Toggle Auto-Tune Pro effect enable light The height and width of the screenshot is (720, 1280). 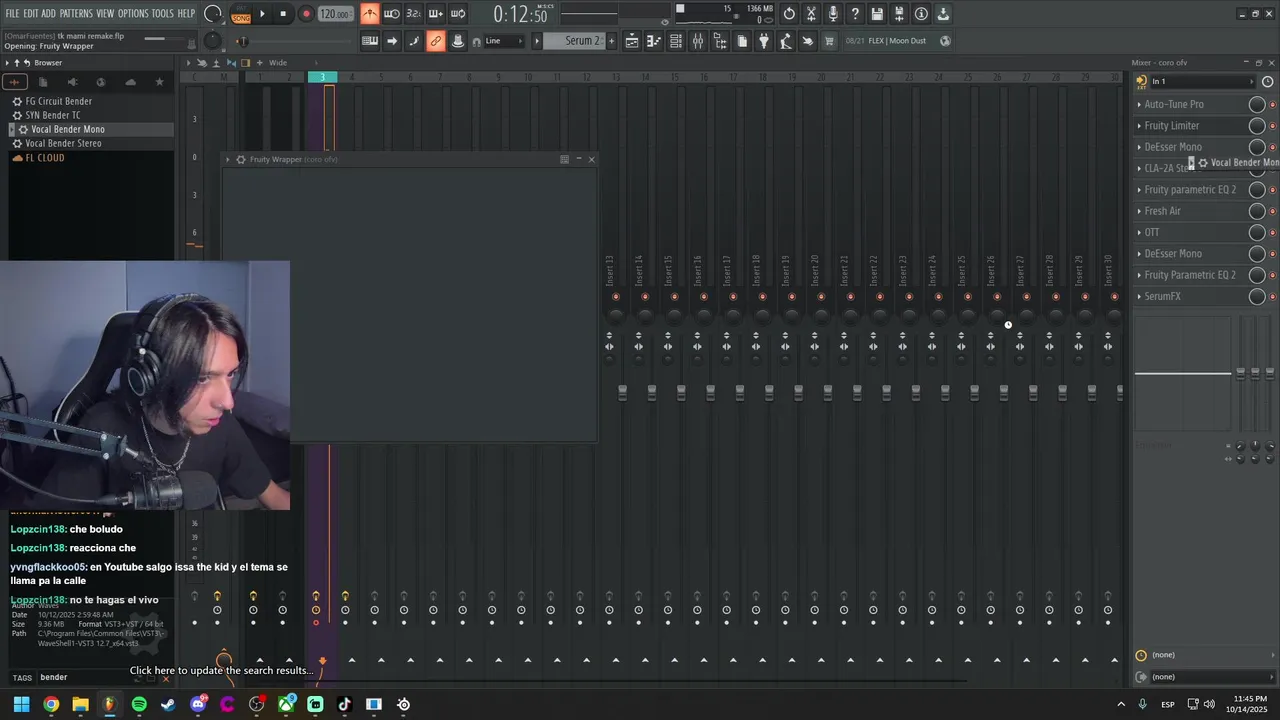[1272, 105]
